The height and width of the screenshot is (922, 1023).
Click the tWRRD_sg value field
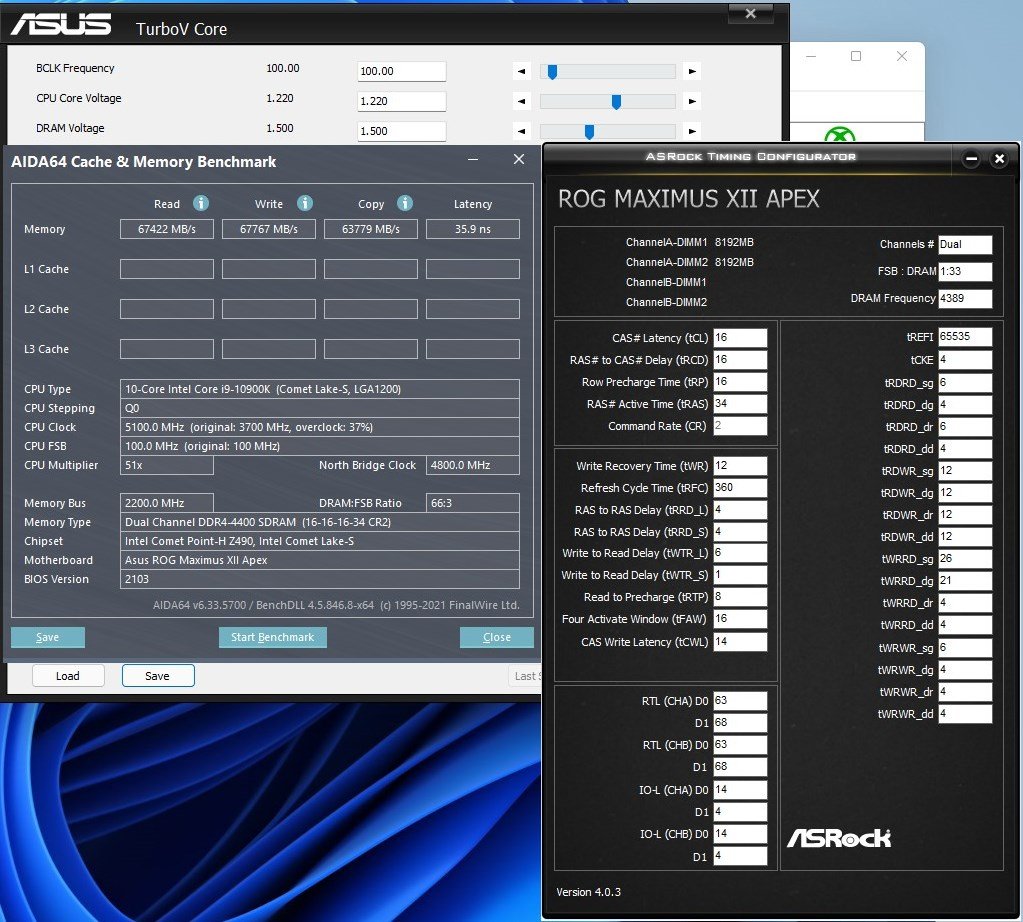[965, 559]
